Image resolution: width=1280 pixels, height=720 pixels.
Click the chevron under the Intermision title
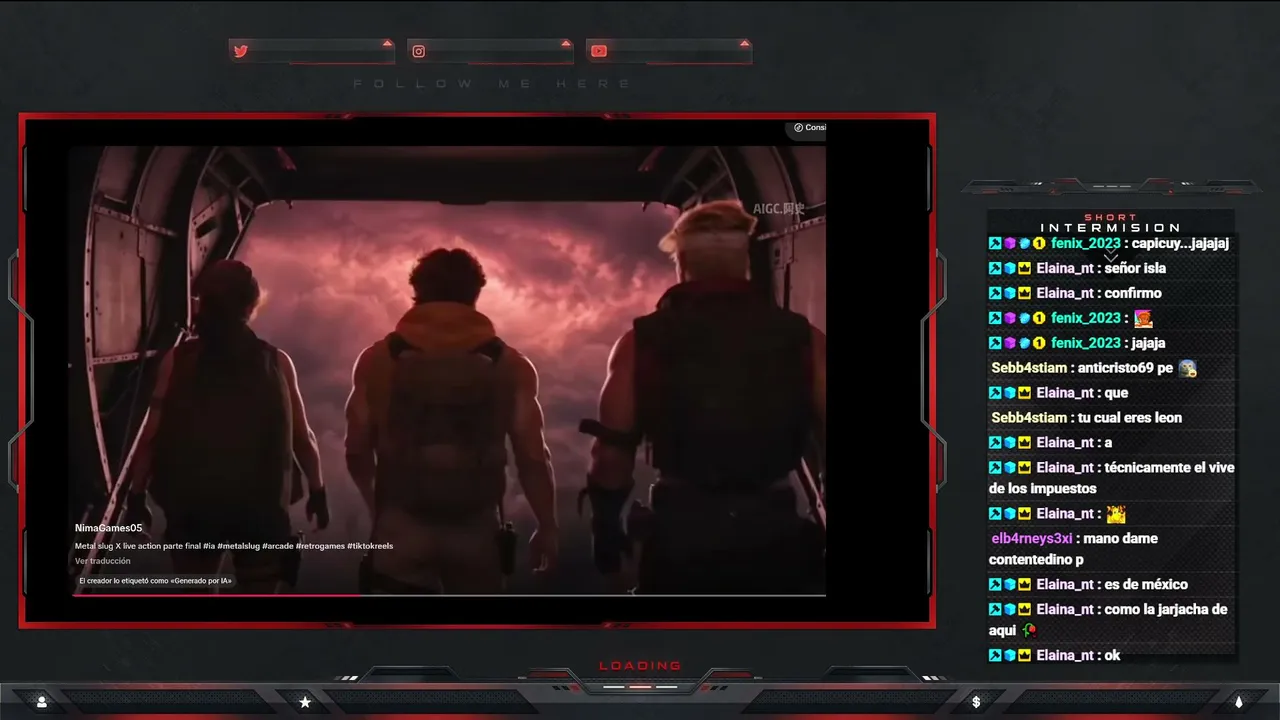(x=1110, y=258)
